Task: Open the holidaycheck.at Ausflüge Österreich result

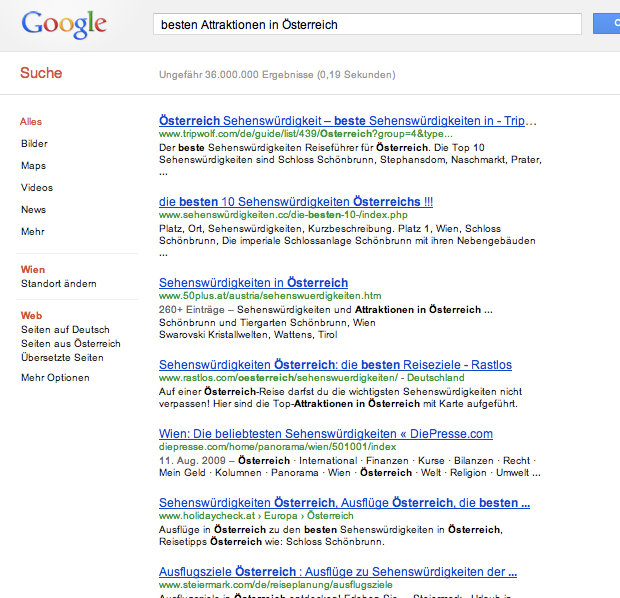Action: coord(344,502)
